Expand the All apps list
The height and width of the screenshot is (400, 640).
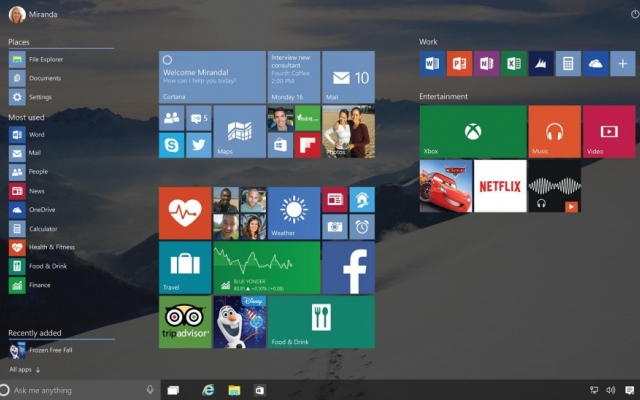pos(24,370)
